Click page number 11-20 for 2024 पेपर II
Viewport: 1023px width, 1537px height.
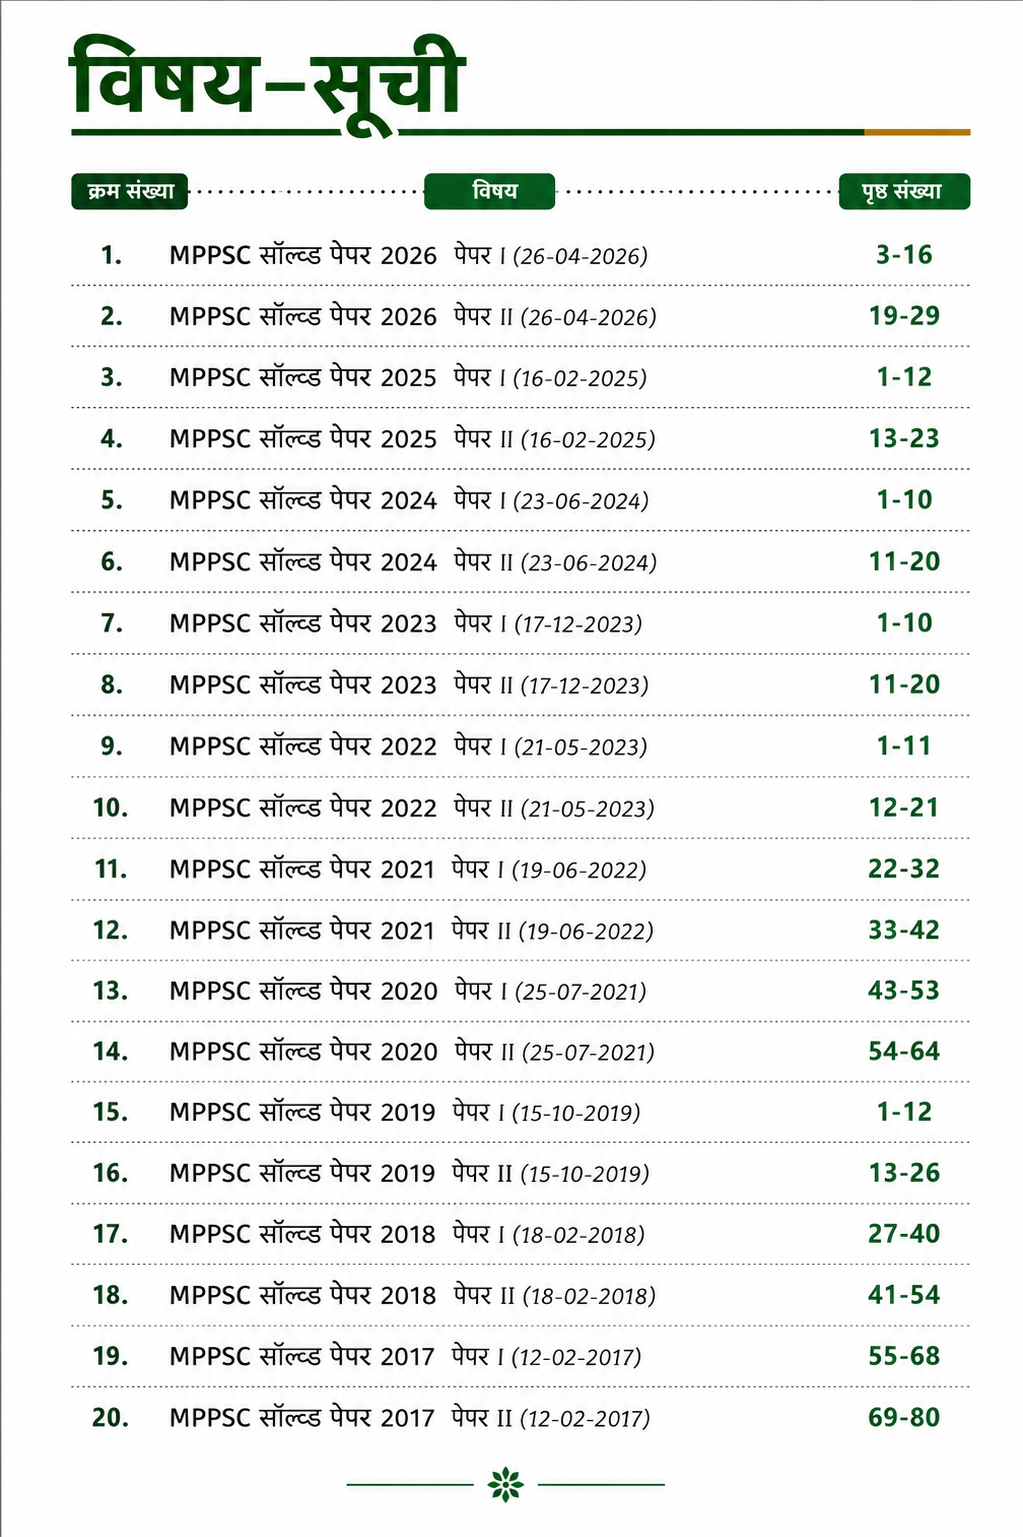pos(904,561)
